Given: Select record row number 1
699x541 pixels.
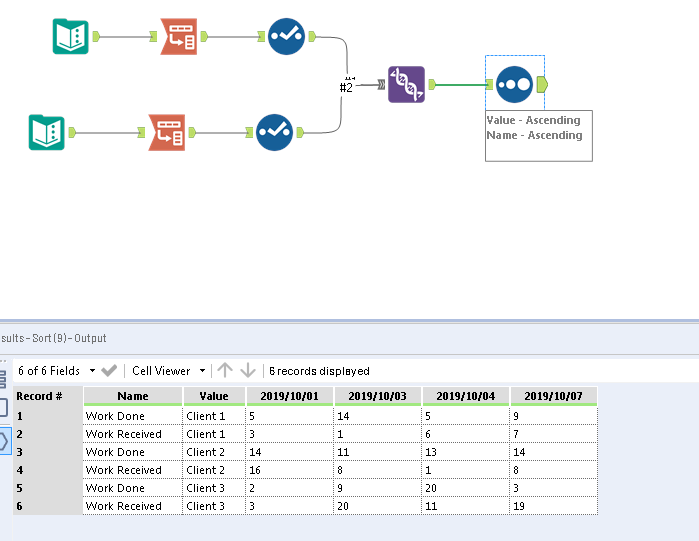Looking at the screenshot, I should point(48,416).
